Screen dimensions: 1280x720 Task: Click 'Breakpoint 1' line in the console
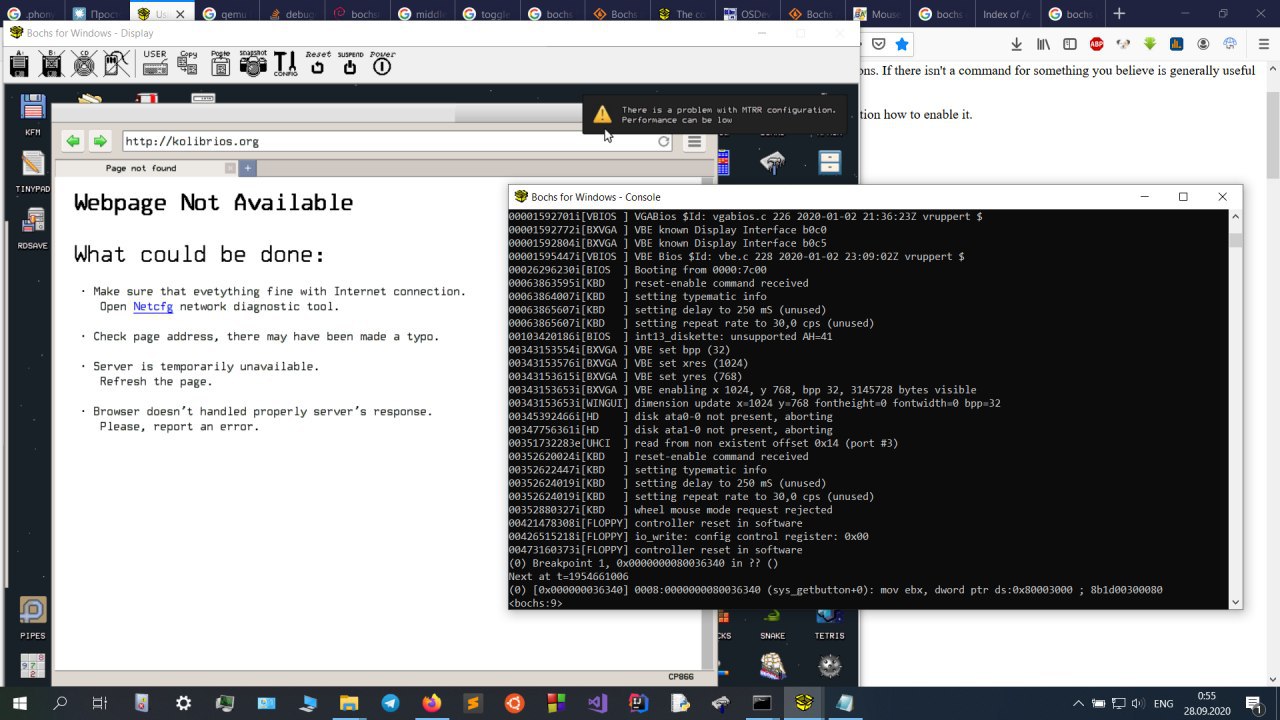click(643, 563)
